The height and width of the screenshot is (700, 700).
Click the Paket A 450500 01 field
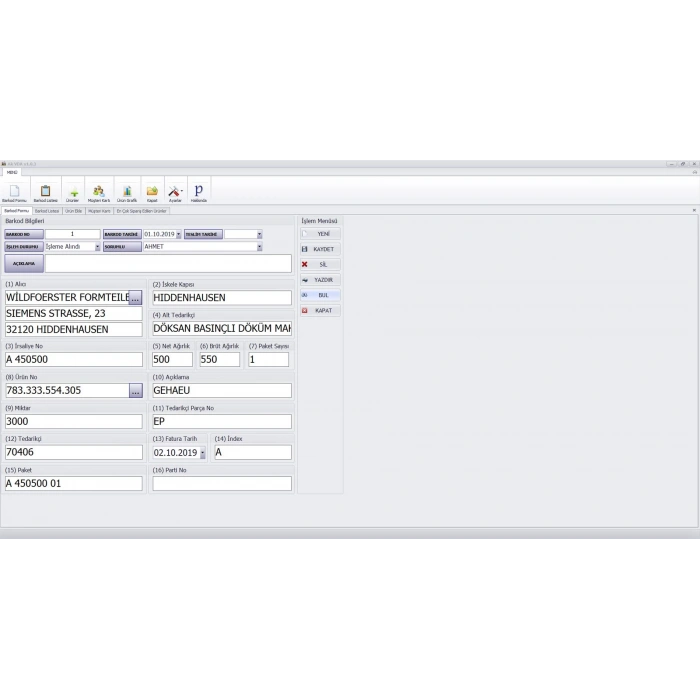click(74, 483)
